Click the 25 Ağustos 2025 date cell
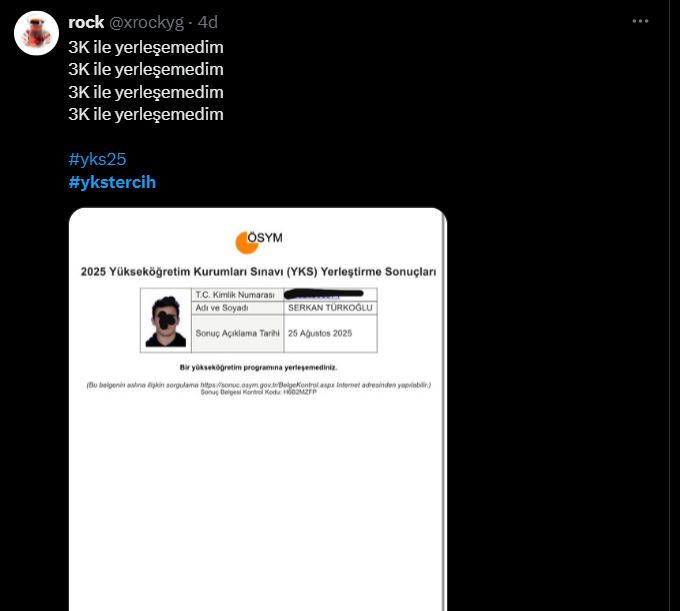This screenshot has height=611, width=680. 320,333
